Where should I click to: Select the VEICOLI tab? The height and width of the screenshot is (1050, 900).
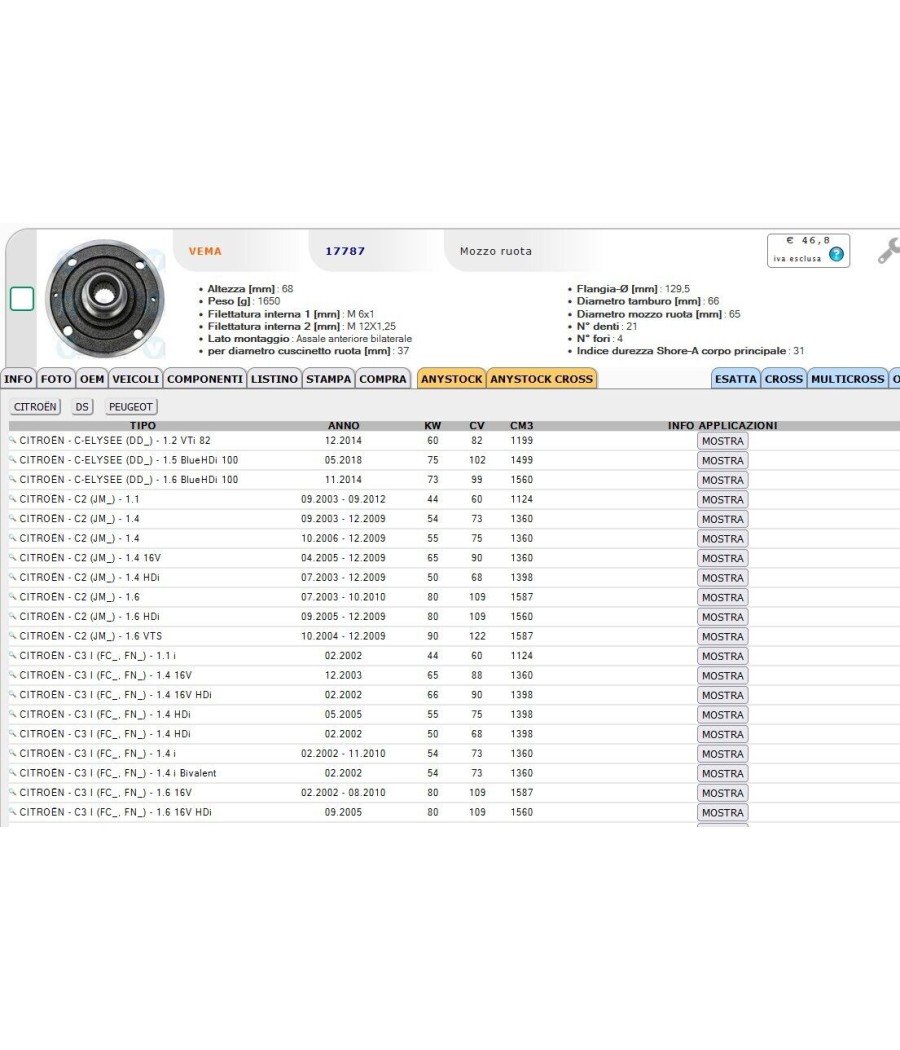(x=135, y=379)
